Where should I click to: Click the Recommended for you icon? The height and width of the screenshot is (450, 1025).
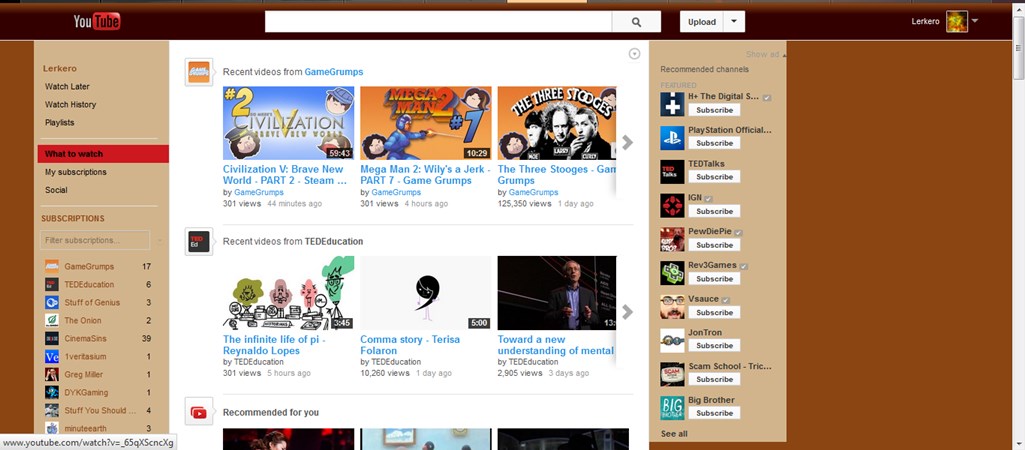199,412
